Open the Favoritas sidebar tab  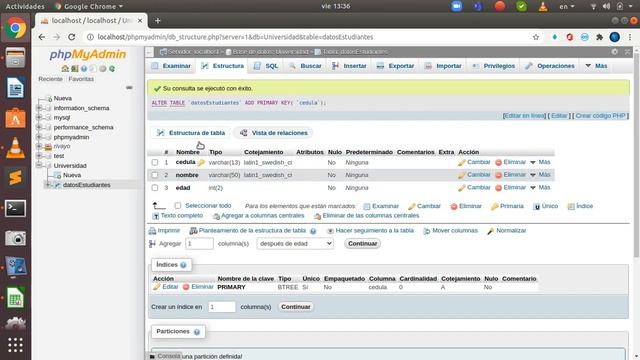[x=81, y=79]
